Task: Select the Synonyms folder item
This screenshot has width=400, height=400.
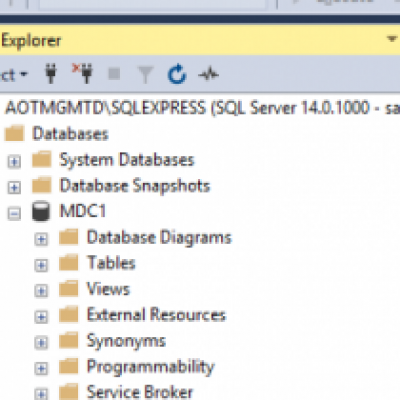Action: [x=126, y=341]
